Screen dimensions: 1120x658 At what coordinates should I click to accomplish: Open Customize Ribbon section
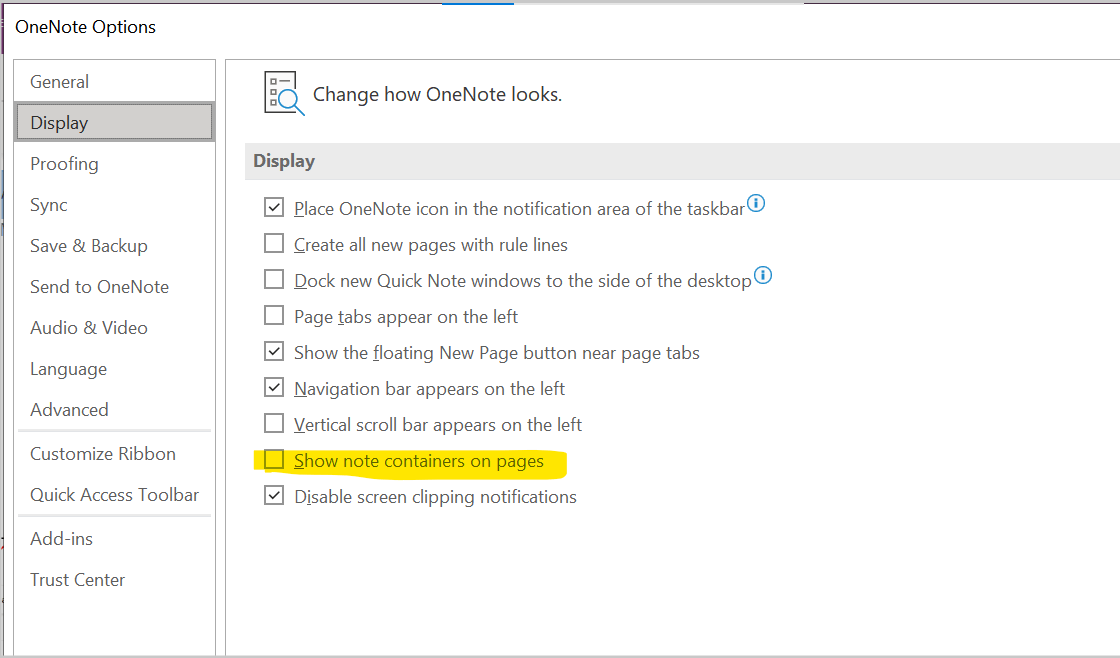[102, 453]
